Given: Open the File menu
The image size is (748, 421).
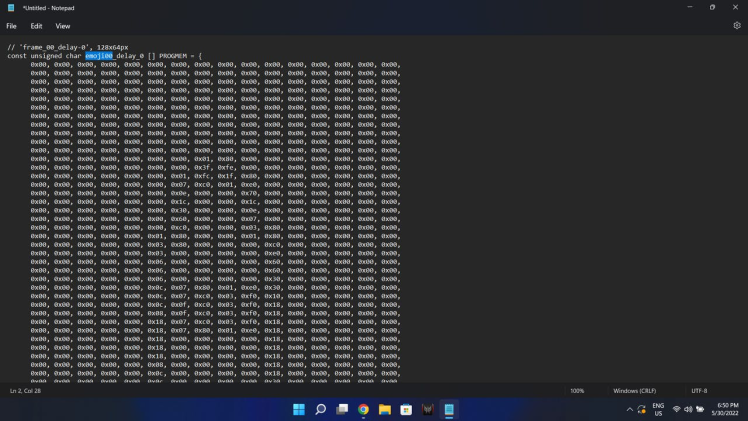Looking at the screenshot, I should [x=12, y=26].
